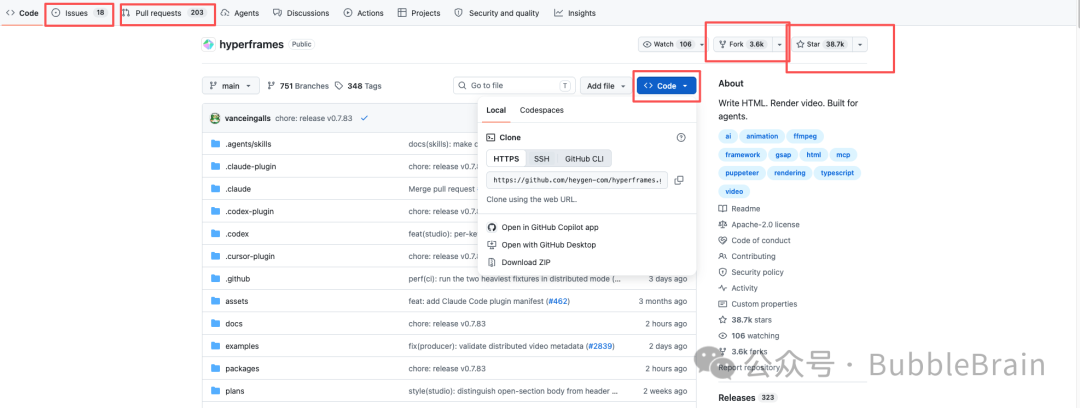Open the .codex-plugin folder
Viewport: 1080px width, 408px height.
249,212
